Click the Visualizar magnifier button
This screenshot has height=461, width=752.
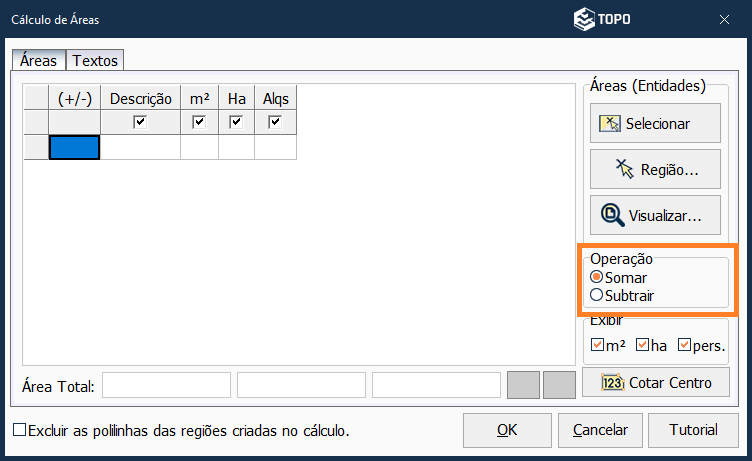(x=645, y=215)
